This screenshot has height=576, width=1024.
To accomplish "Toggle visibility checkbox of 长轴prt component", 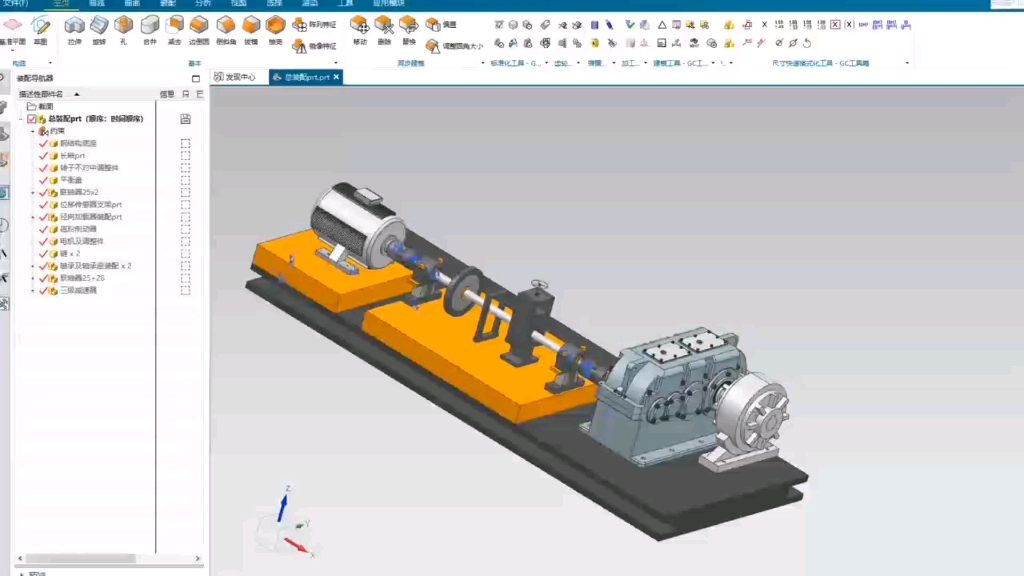I will [x=42, y=156].
